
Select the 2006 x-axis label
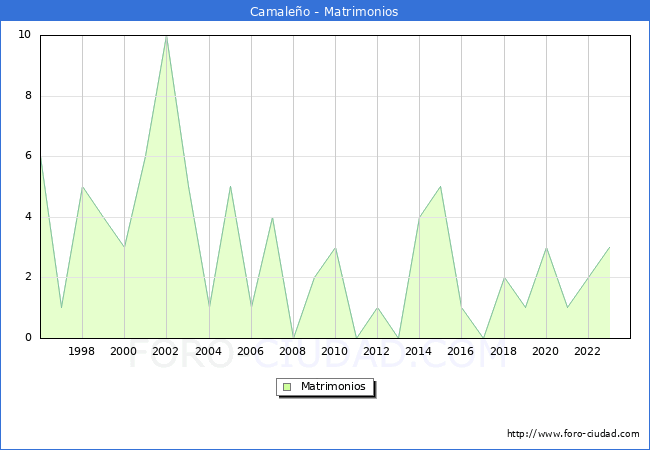[250, 351]
